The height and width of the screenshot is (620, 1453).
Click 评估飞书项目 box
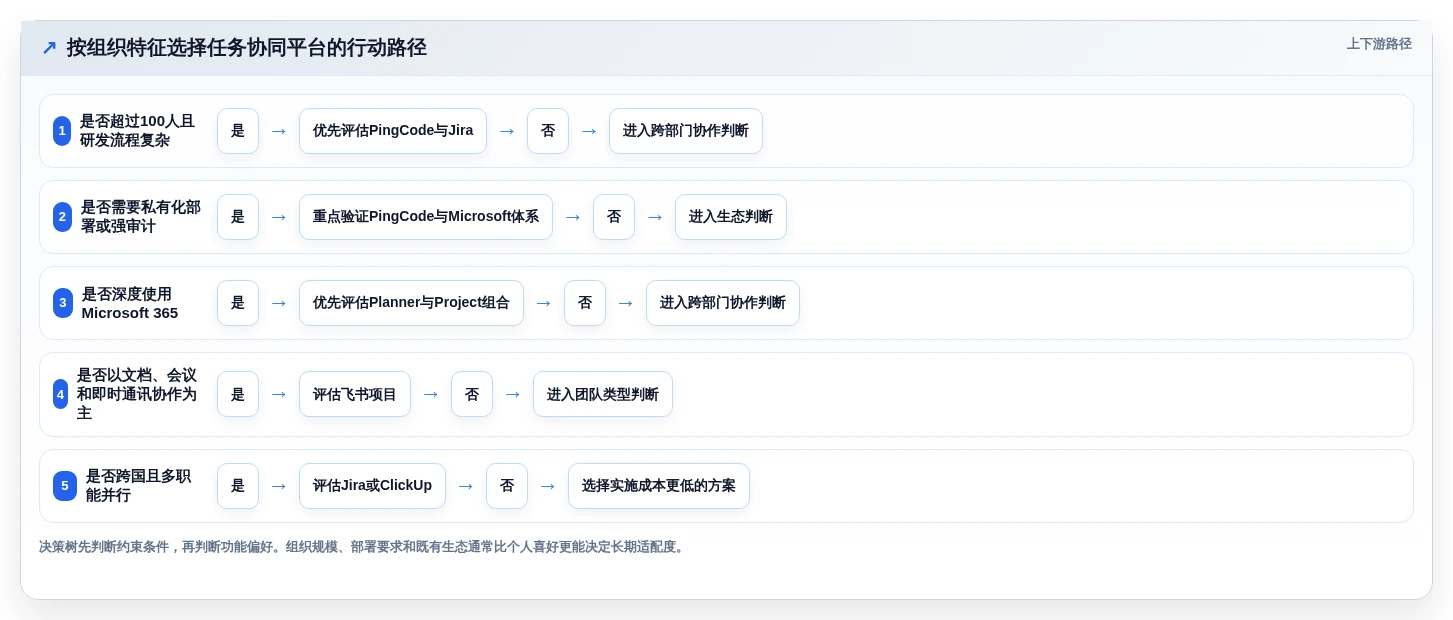click(355, 394)
